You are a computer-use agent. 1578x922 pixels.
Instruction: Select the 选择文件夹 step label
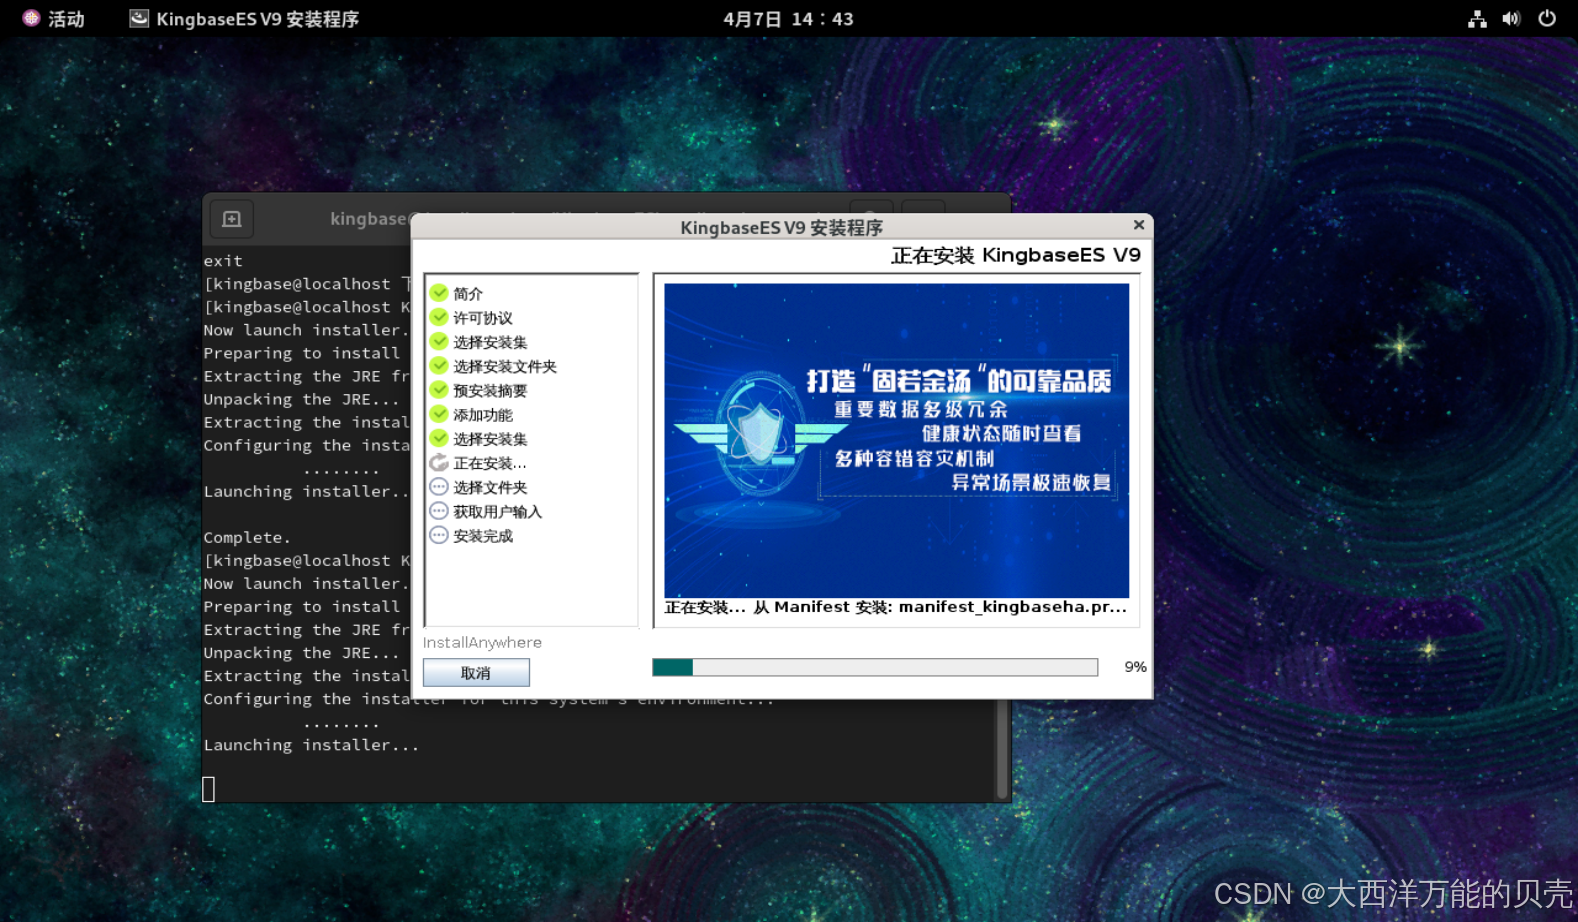click(490, 488)
